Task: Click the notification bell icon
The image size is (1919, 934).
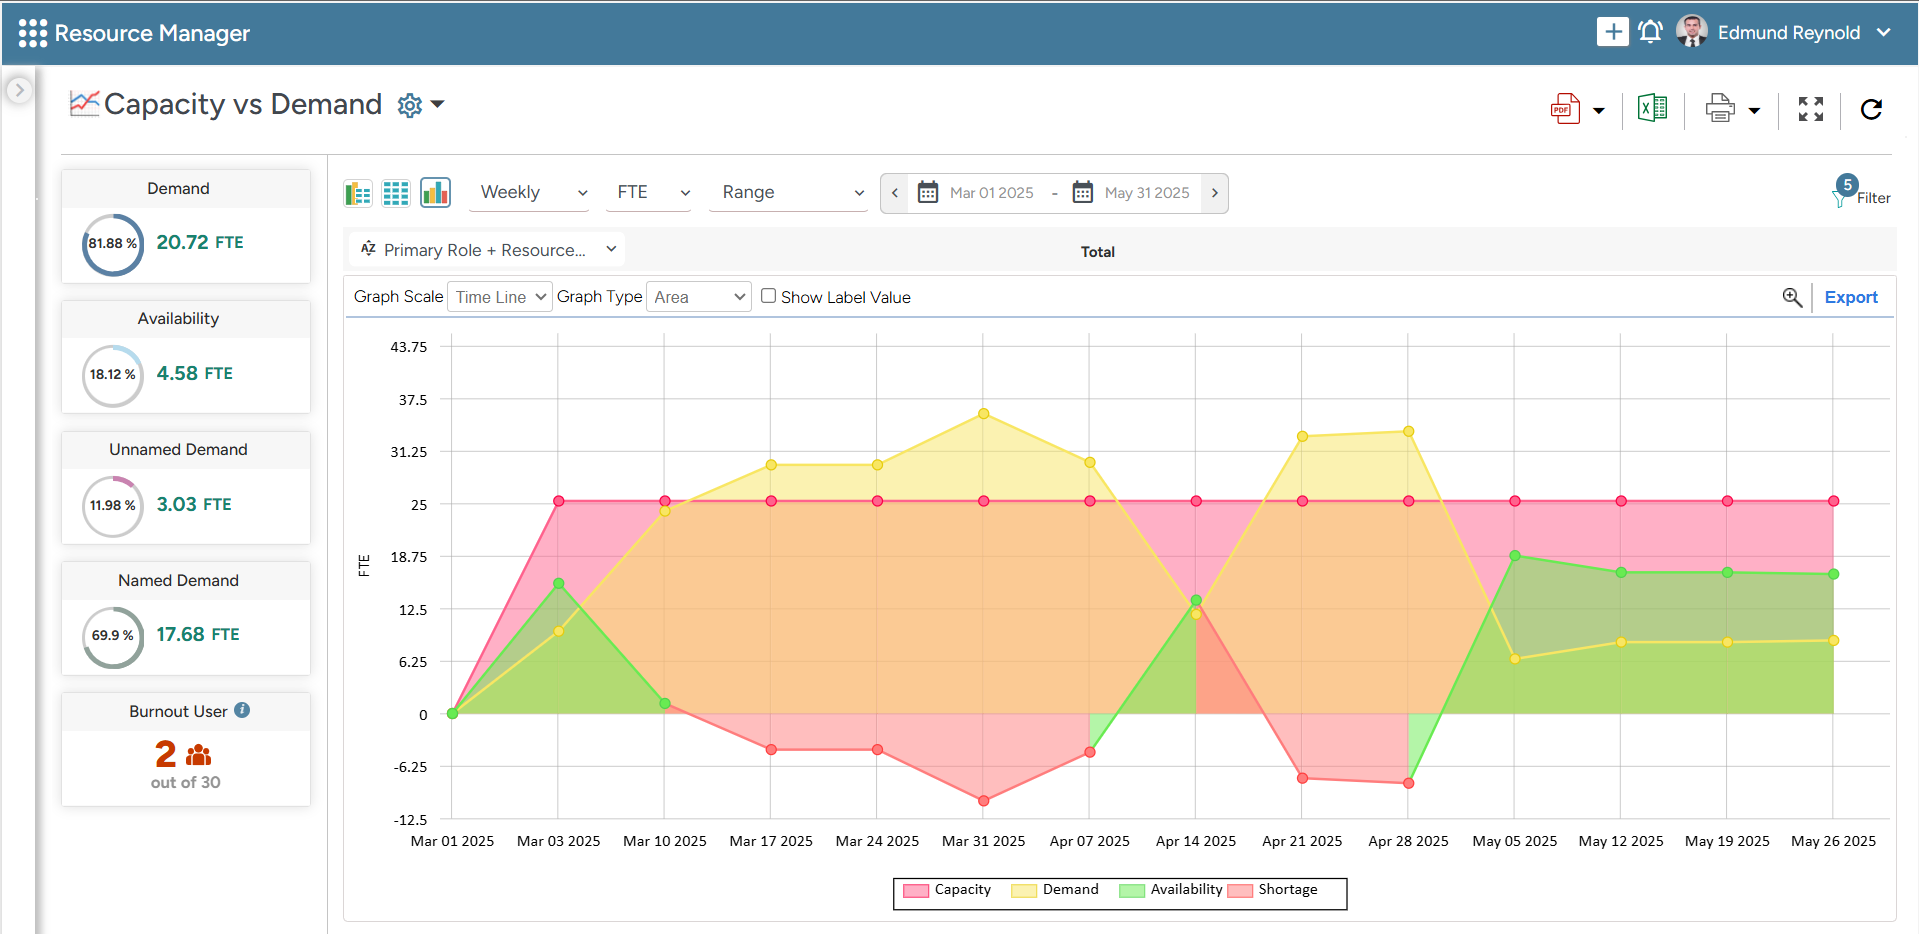Action: [x=1650, y=32]
